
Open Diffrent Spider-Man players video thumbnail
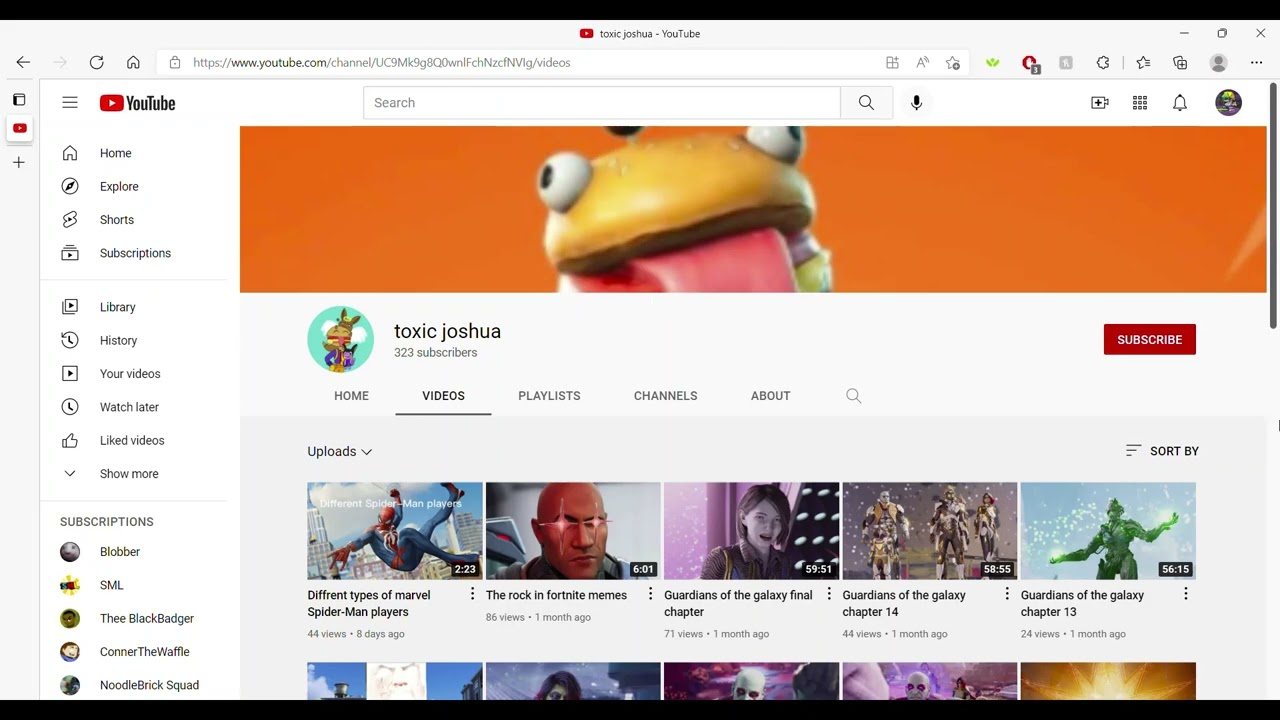click(x=395, y=531)
